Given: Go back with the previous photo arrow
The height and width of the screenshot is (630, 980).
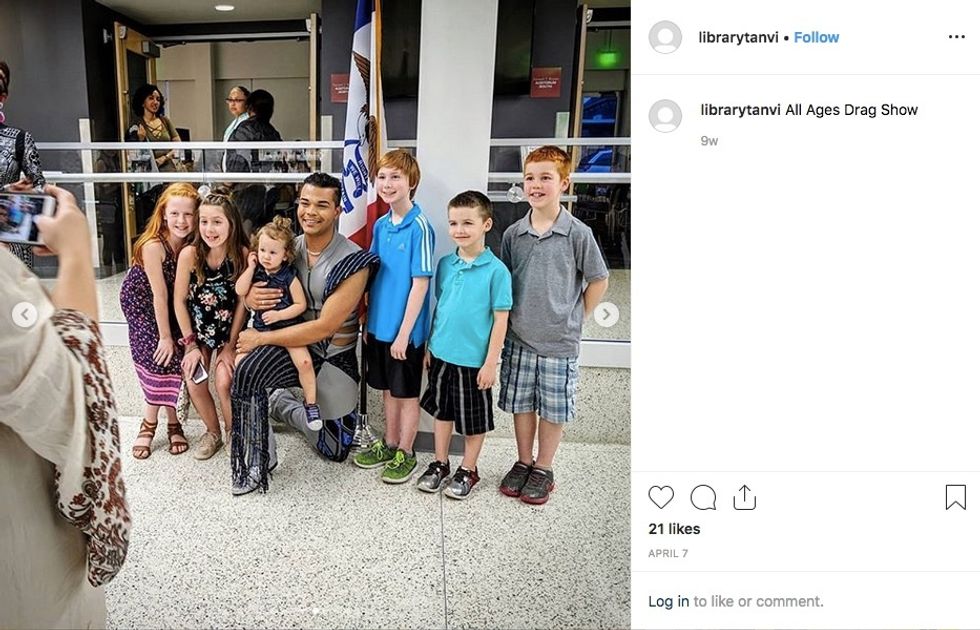Looking at the screenshot, I should [x=24, y=314].
